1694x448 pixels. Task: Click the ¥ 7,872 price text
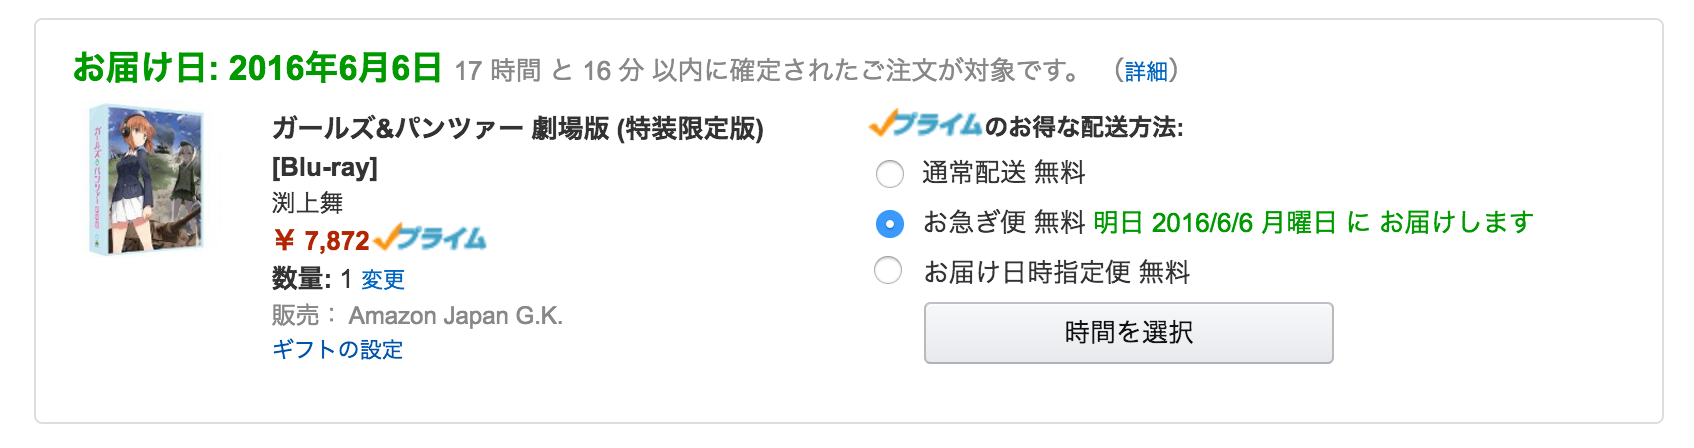[321, 241]
